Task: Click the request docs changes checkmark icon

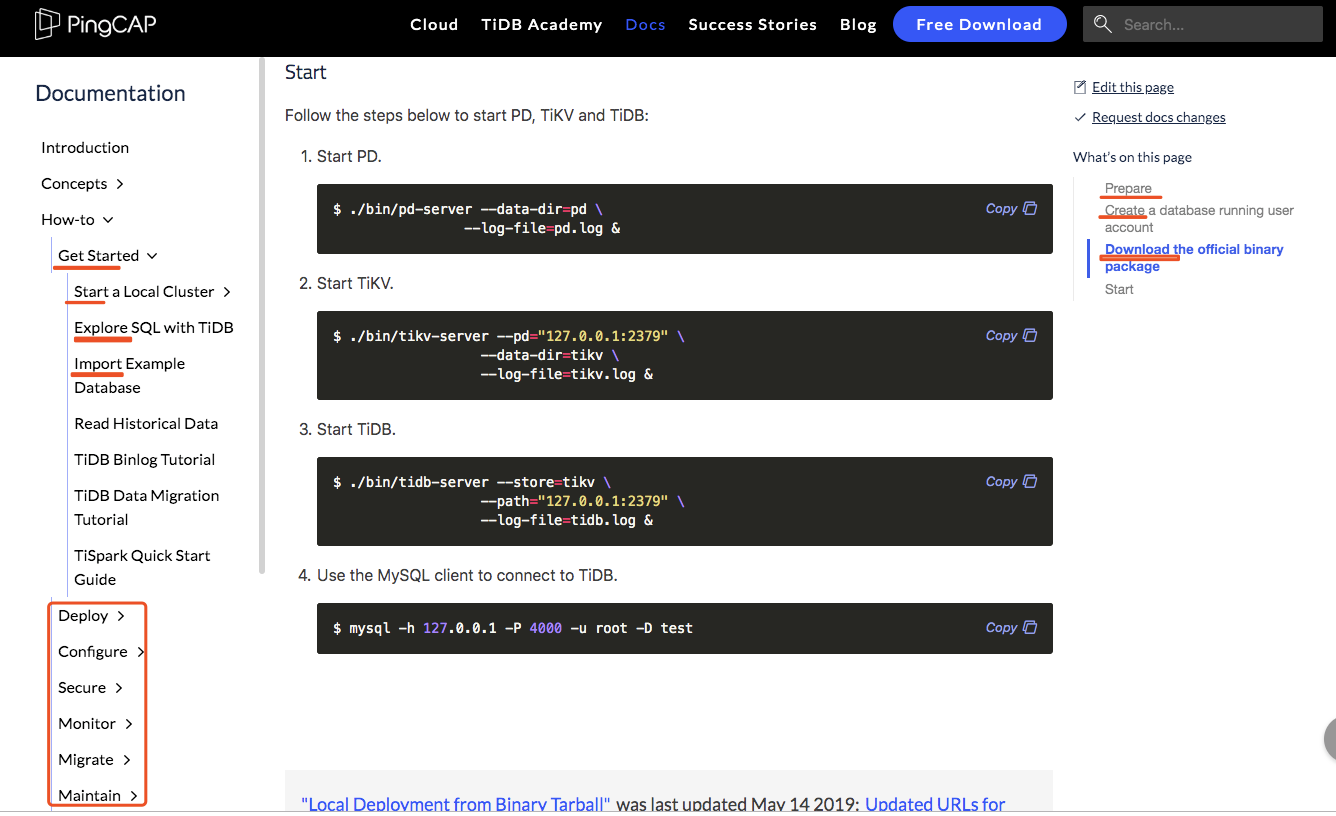Action: 1079,117
